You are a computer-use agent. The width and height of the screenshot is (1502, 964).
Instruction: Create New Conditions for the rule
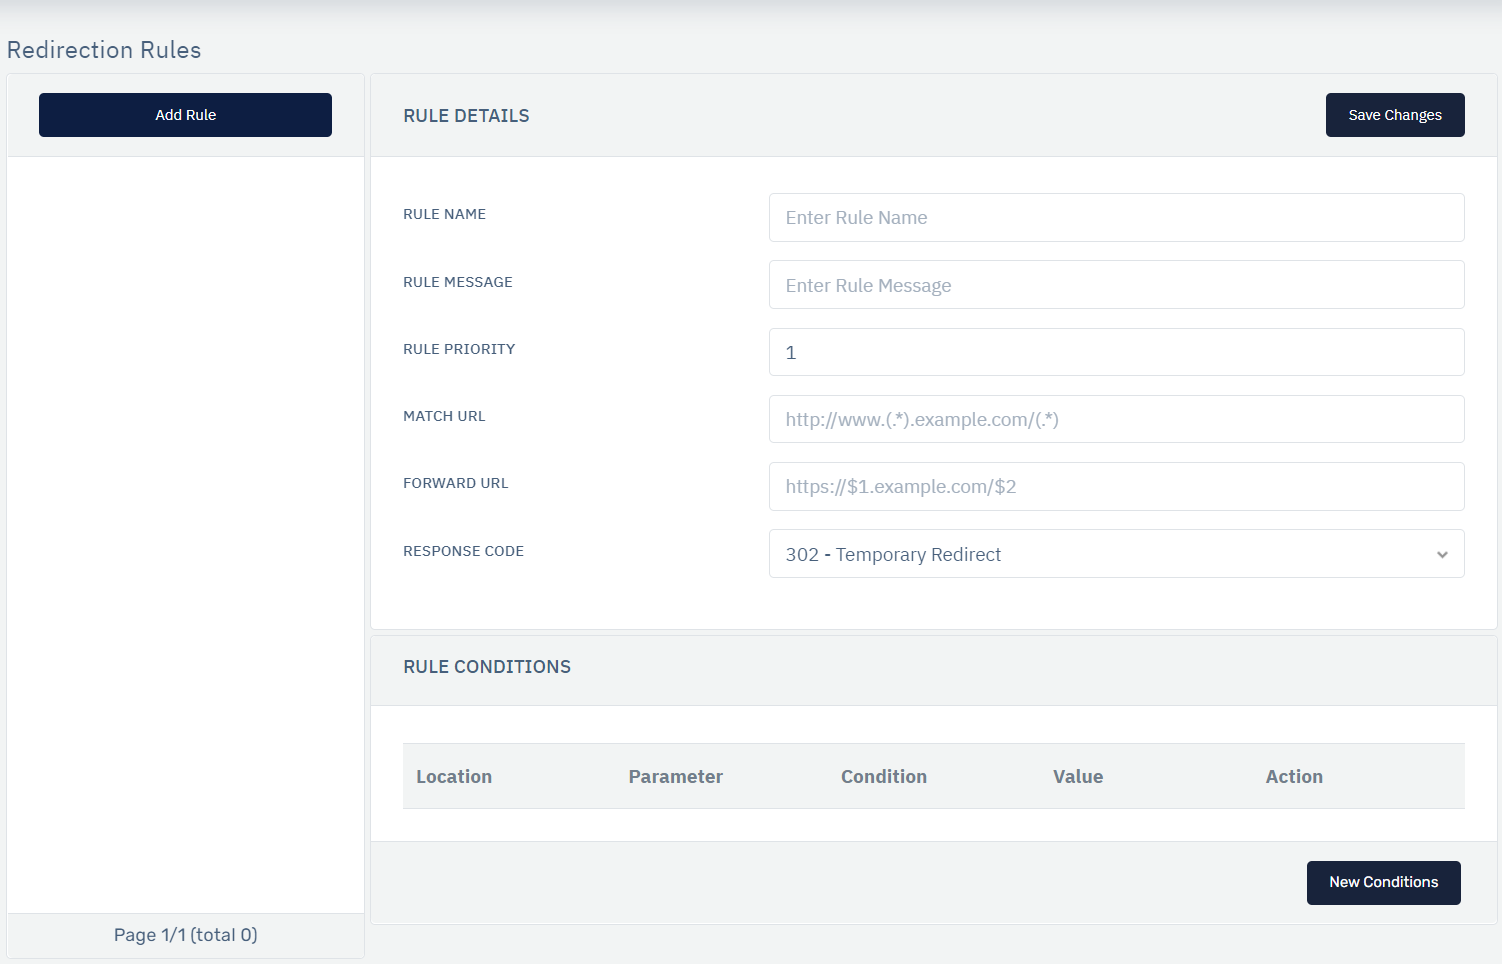(1383, 882)
